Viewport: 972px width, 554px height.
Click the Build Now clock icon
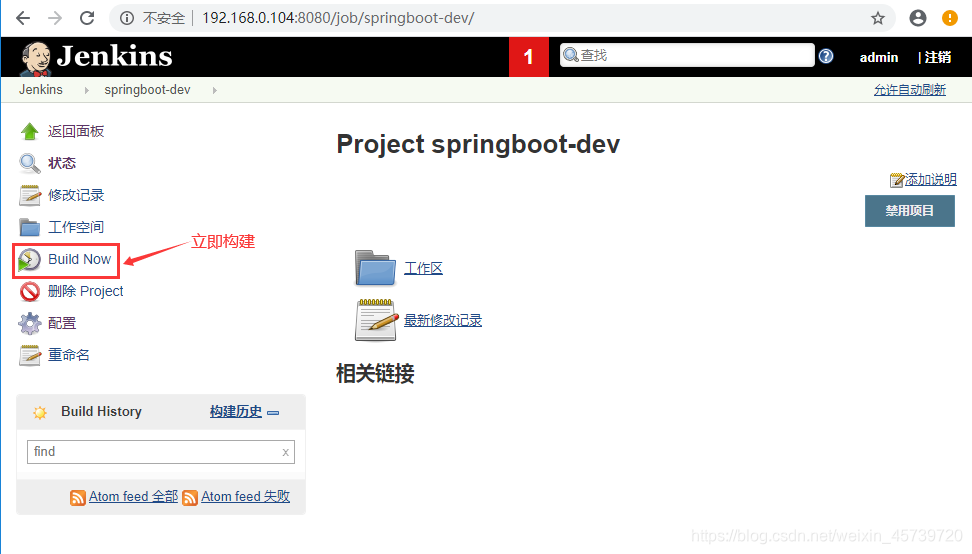tap(29, 260)
